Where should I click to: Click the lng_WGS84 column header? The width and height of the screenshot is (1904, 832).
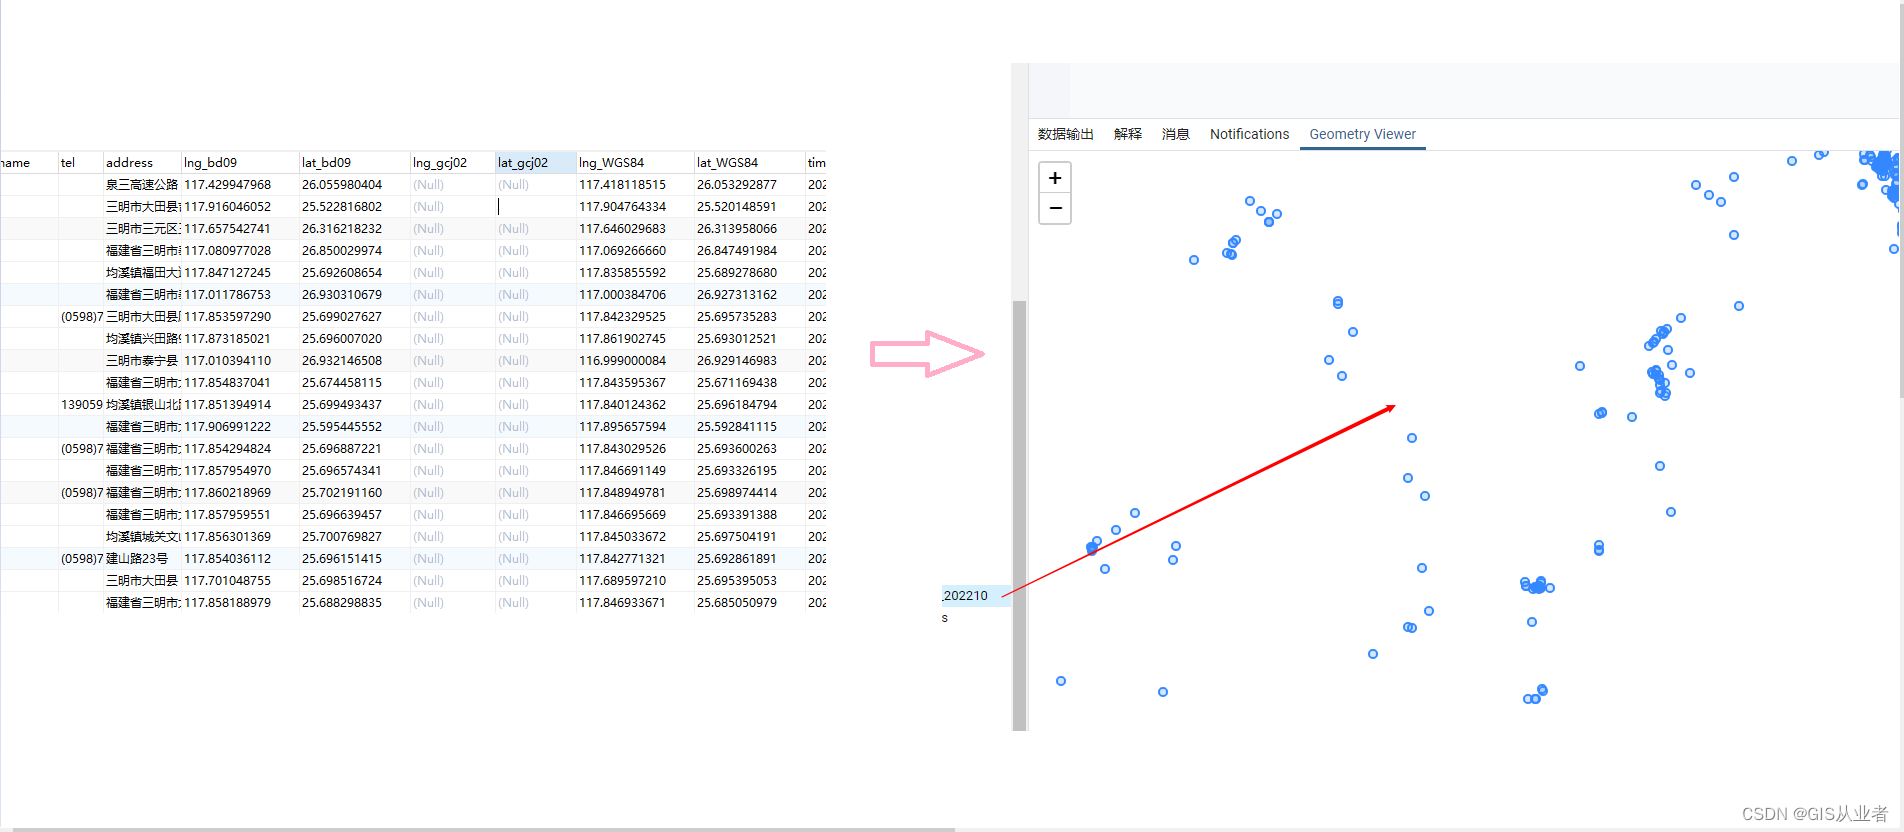[x=635, y=162]
